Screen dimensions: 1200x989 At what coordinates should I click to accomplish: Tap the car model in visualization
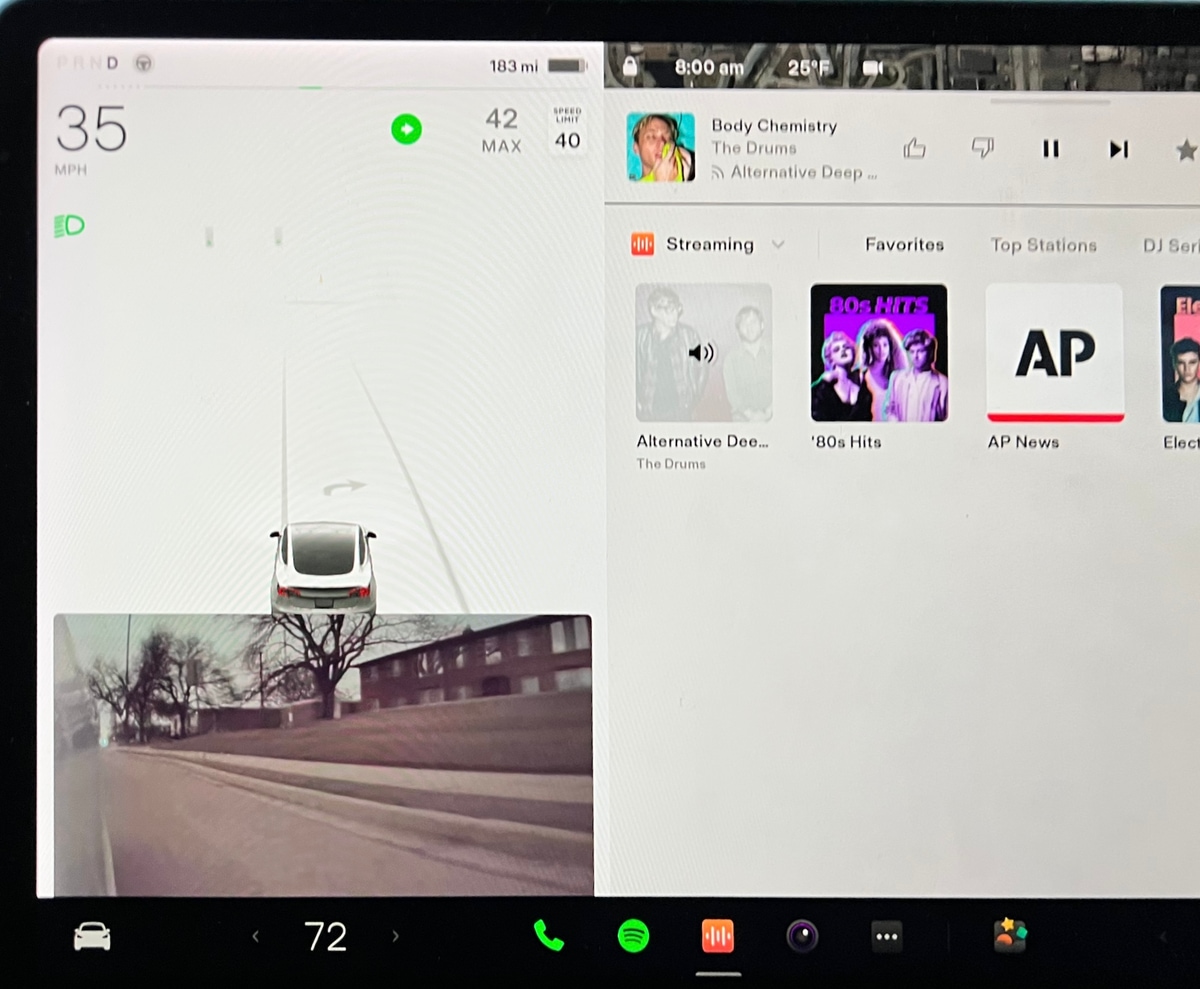tap(323, 568)
